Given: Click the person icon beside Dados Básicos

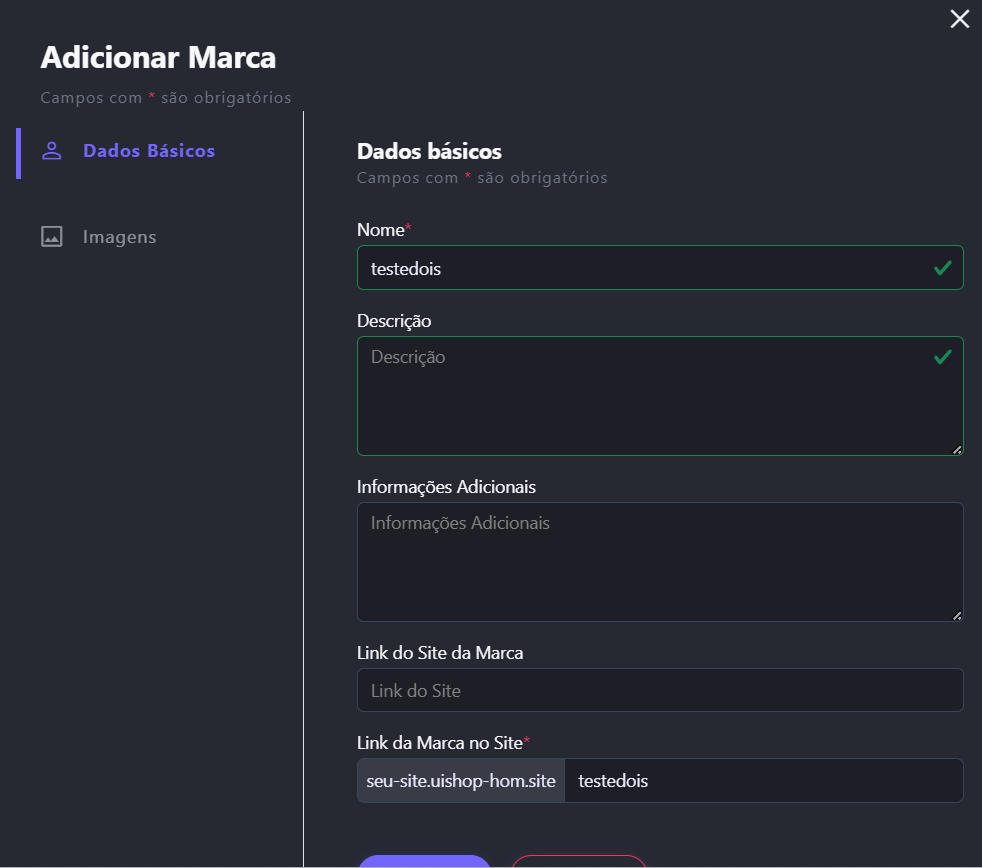Looking at the screenshot, I should pyautogui.click(x=52, y=151).
